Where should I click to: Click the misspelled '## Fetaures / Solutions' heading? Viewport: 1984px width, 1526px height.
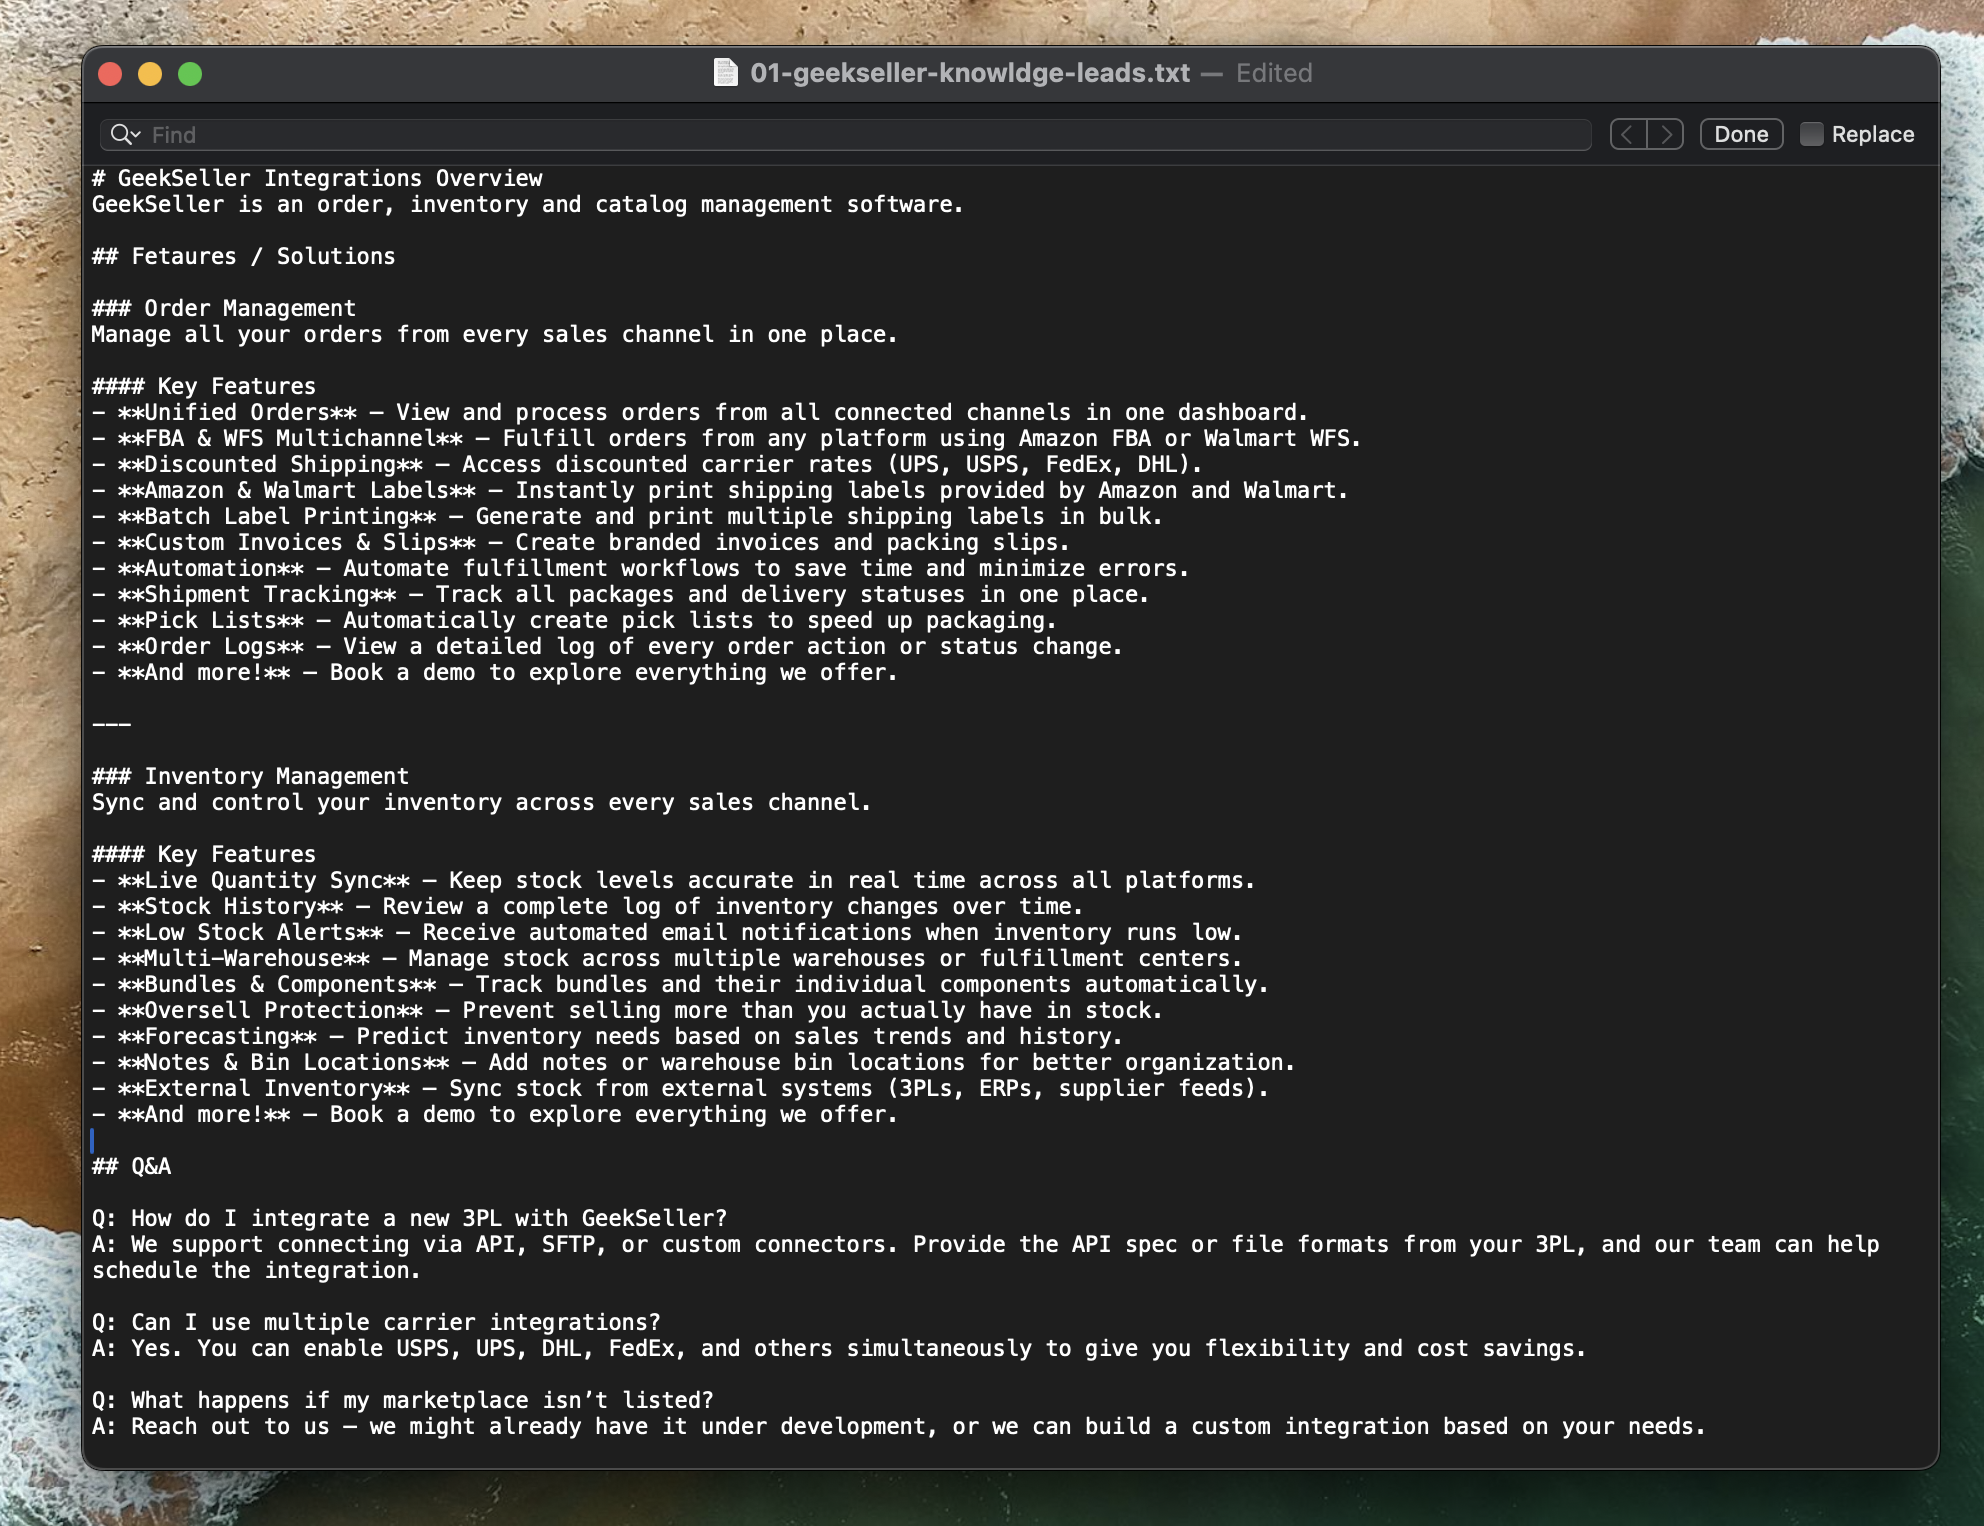click(243, 256)
